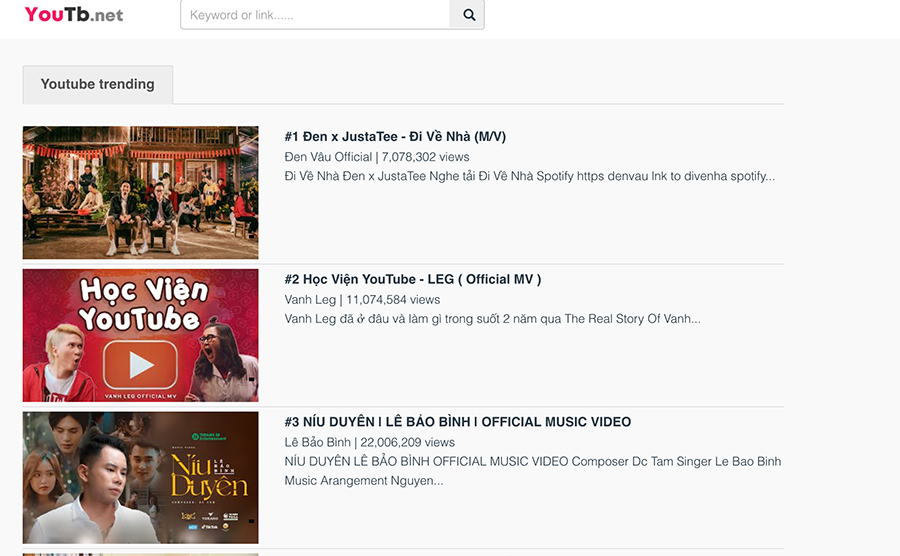
Task: Open title '#1 Đen x JustaTee - Đi Về Nhà'
Action: coord(395,136)
